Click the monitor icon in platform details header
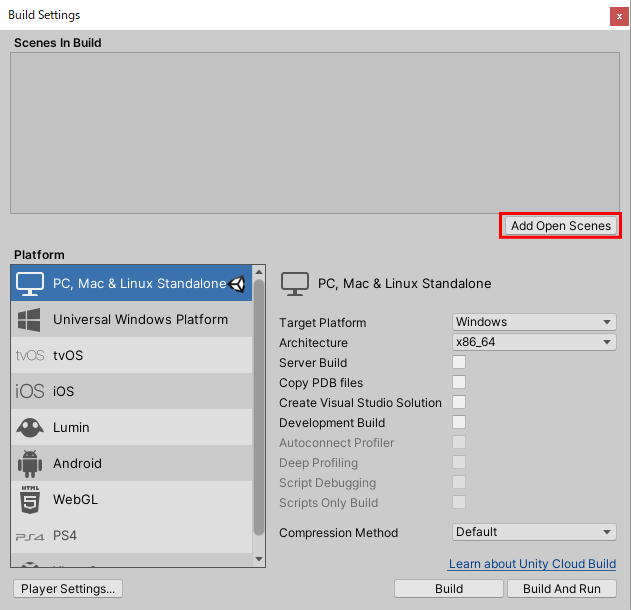Viewport: 631px width, 610px height. point(295,284)
